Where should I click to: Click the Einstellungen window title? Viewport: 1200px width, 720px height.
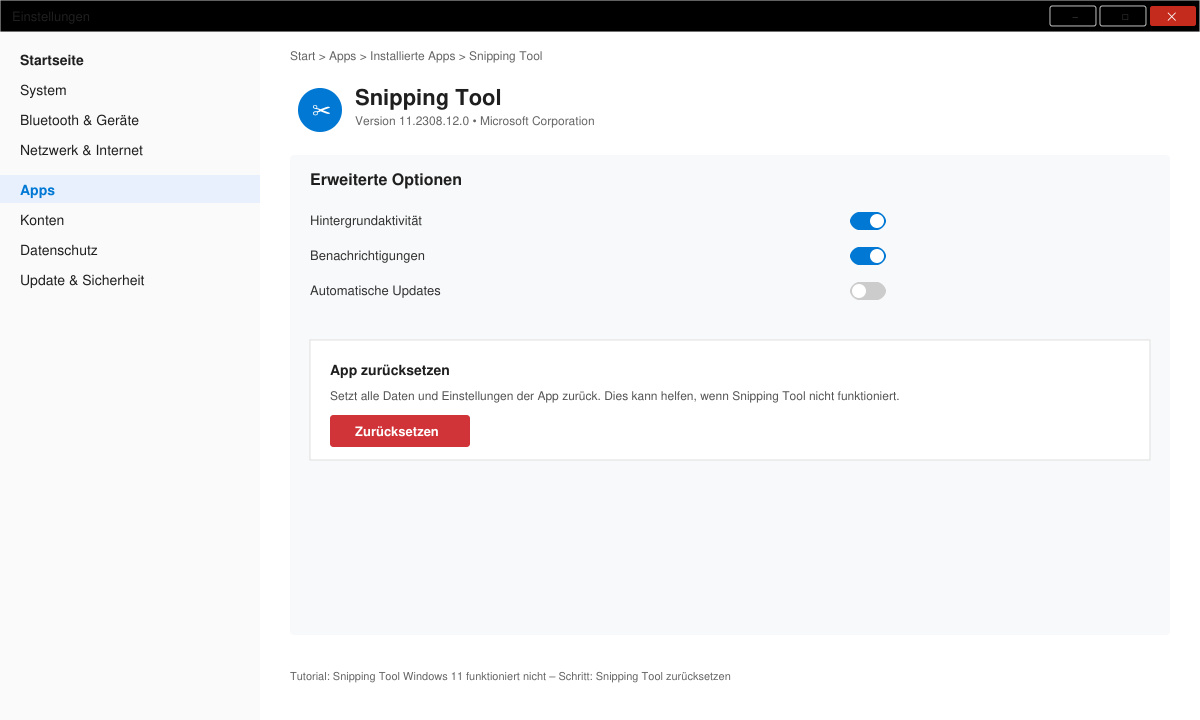[x=51, y=16]
